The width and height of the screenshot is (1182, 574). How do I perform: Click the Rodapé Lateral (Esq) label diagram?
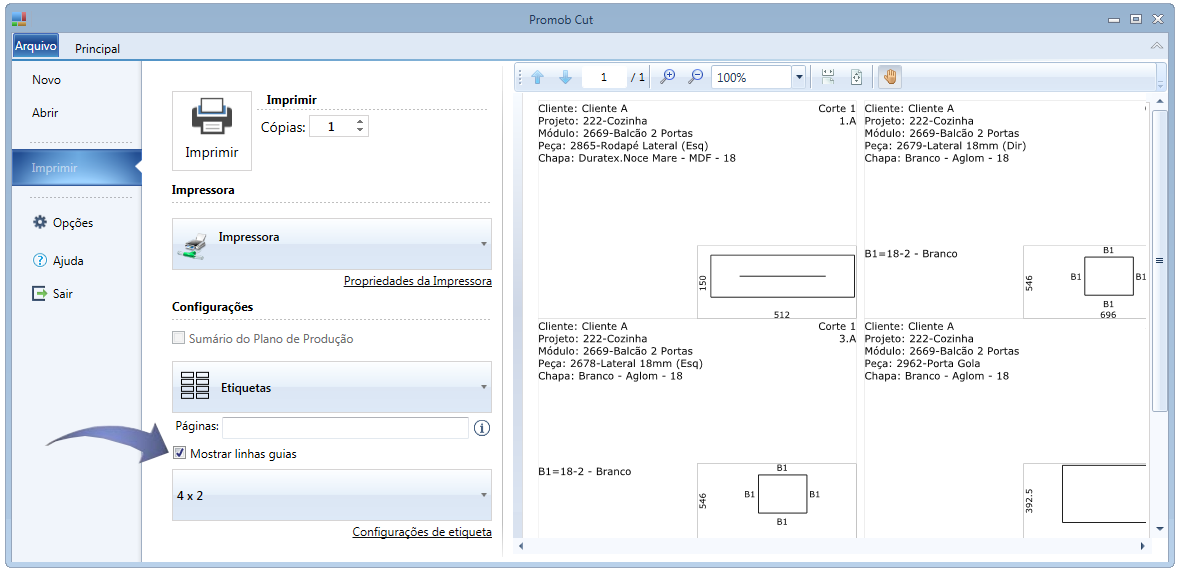(777, 281)
